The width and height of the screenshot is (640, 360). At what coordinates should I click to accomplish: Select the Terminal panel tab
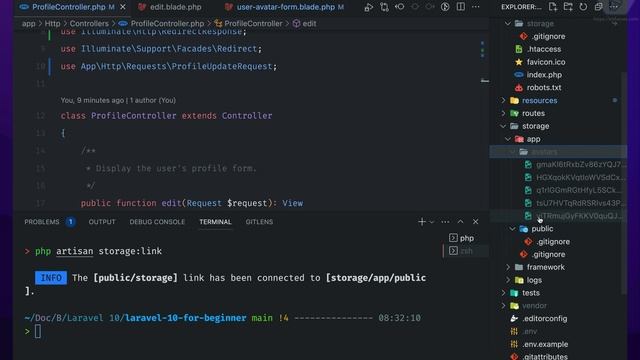click(215, 222)
